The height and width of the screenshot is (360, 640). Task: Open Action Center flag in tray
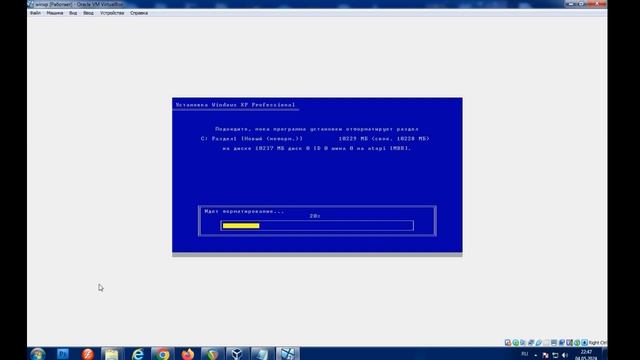(545, 355)
